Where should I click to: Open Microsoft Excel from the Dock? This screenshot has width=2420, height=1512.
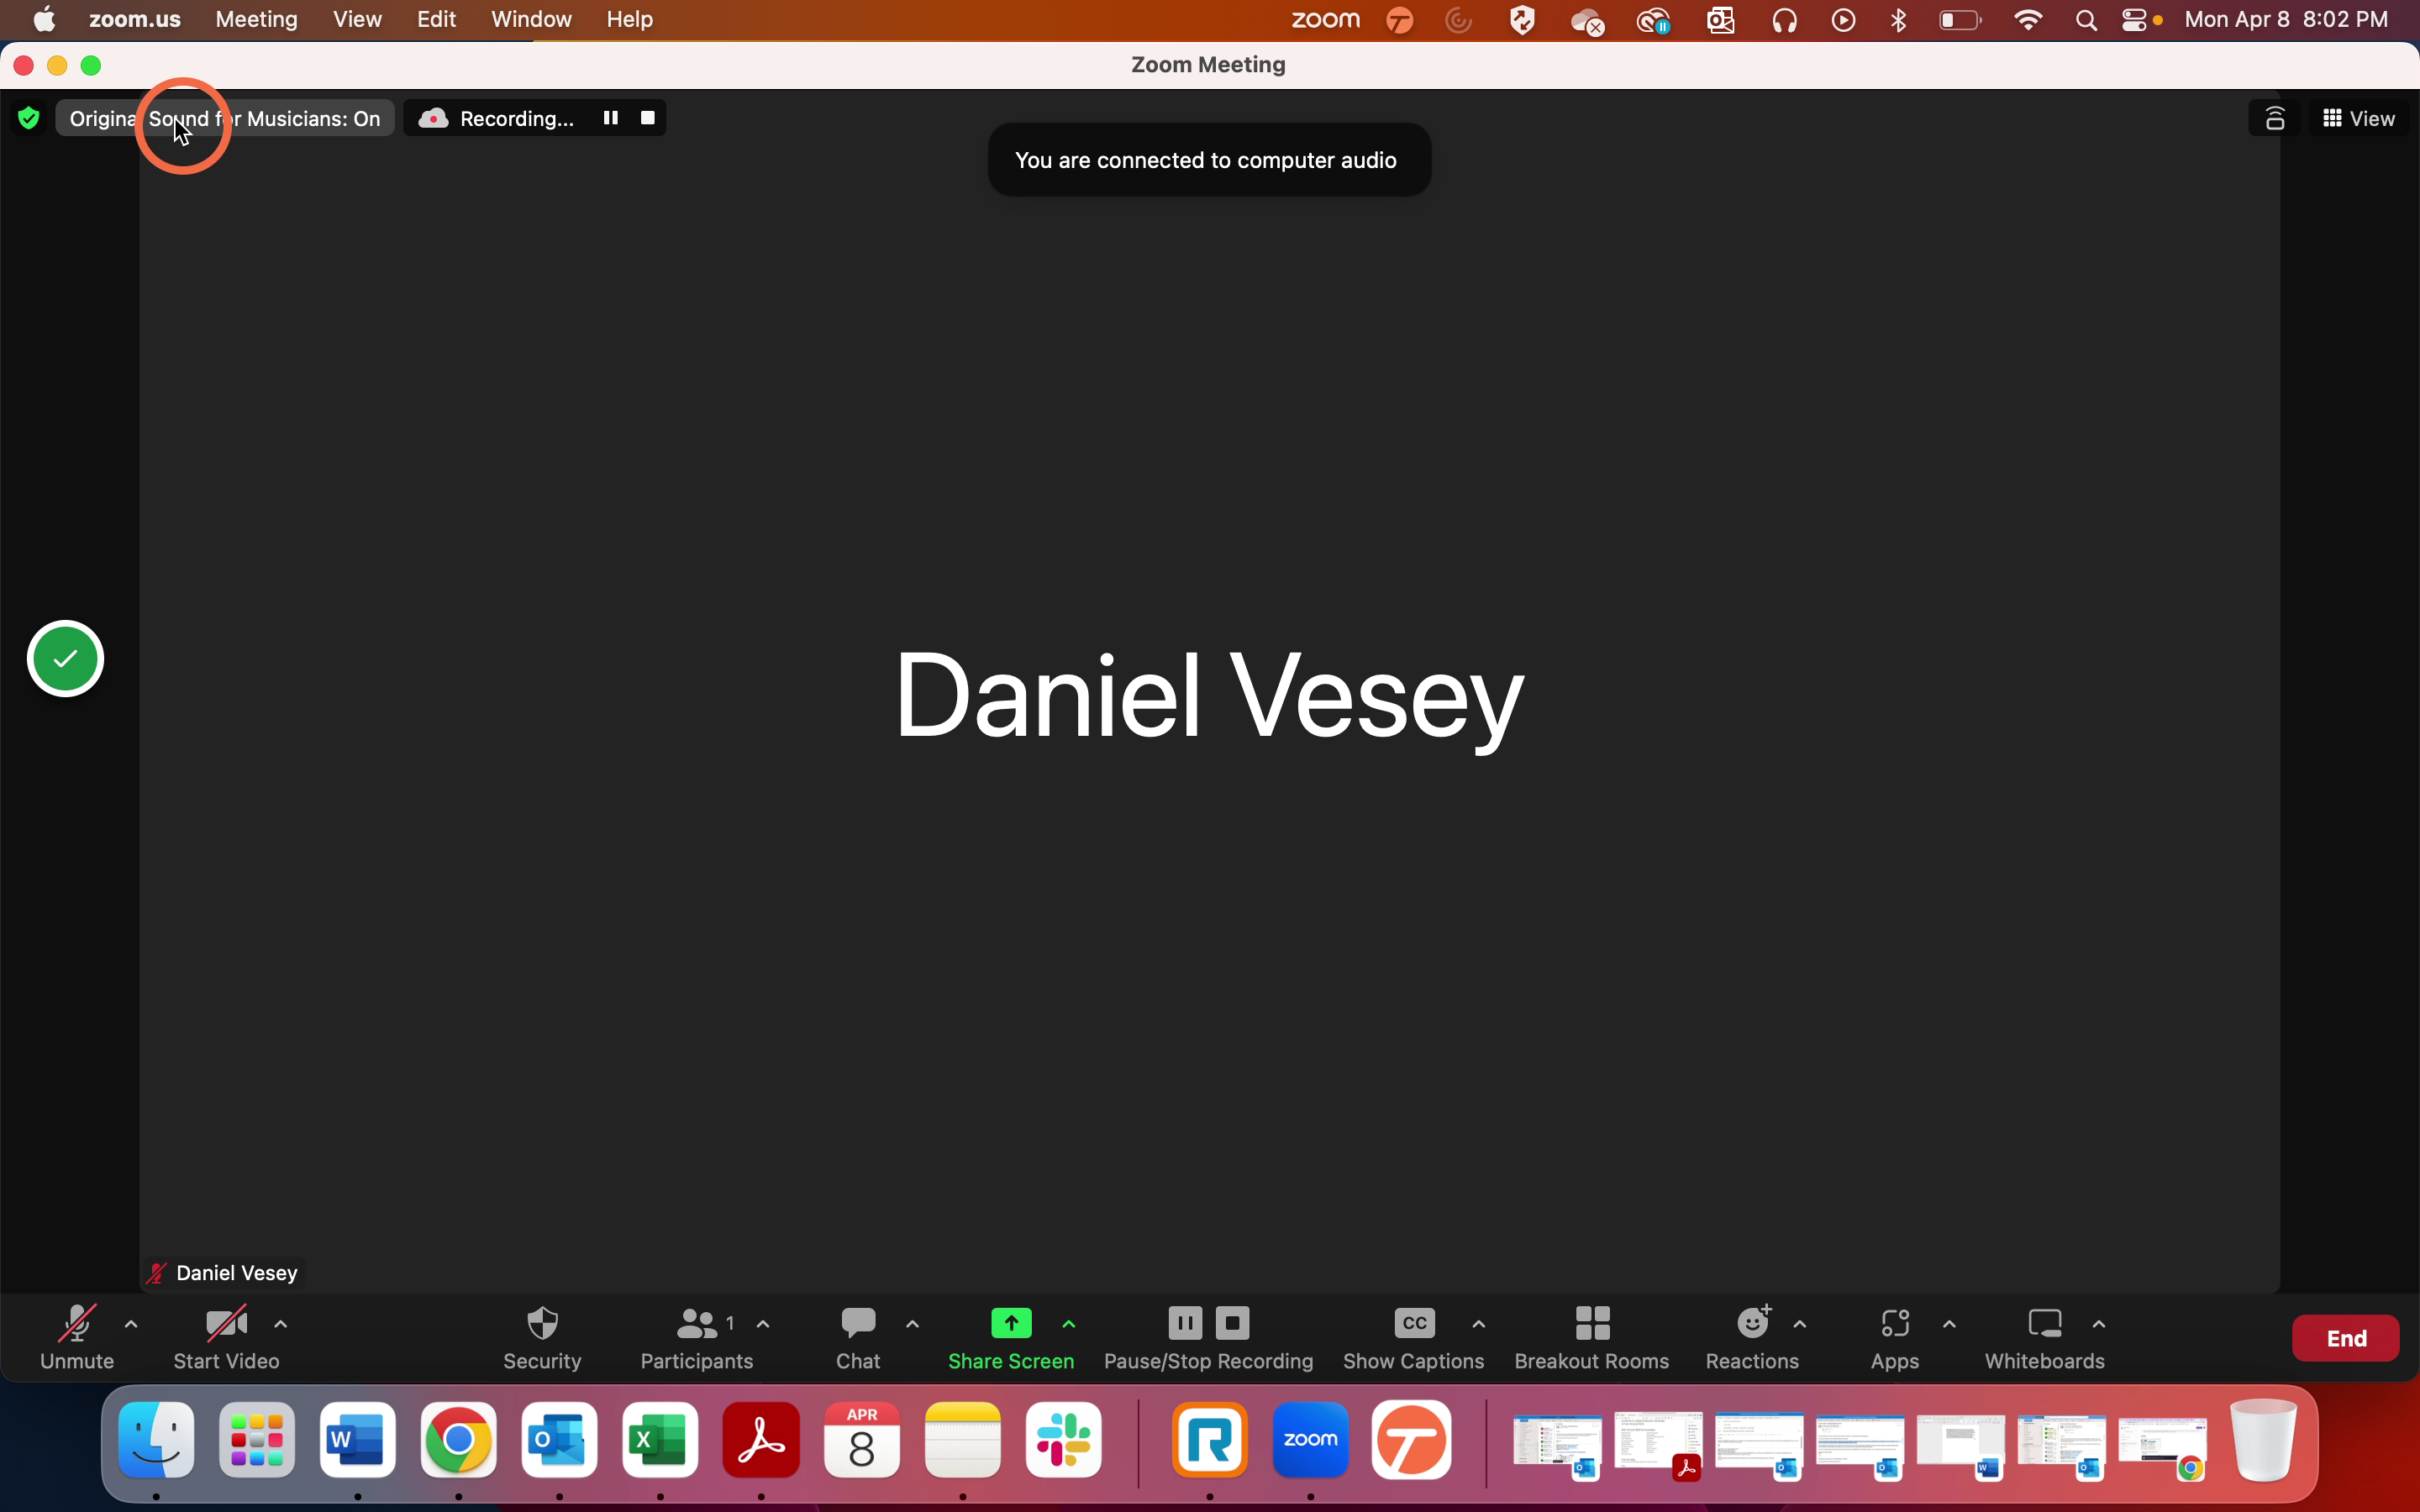click(x=660, y=1440)
